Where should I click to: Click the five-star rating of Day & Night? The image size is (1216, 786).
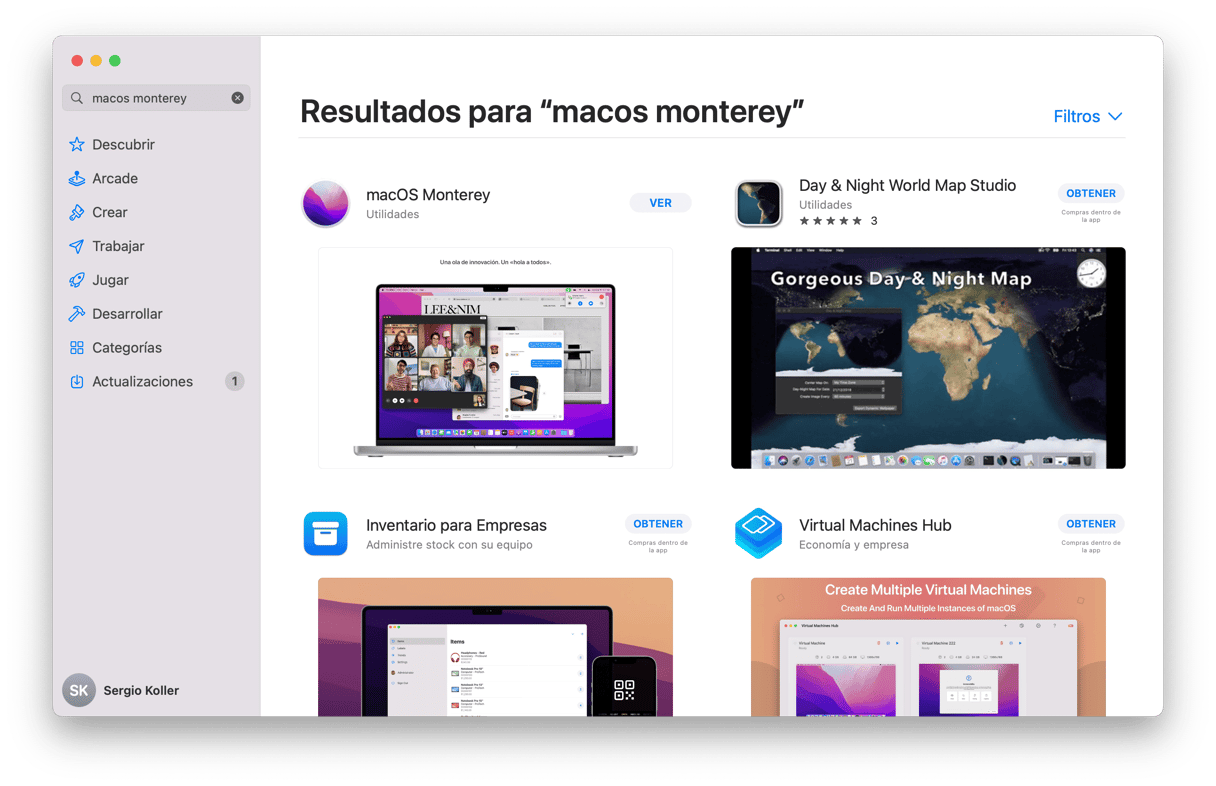click(x=830, y=221)
